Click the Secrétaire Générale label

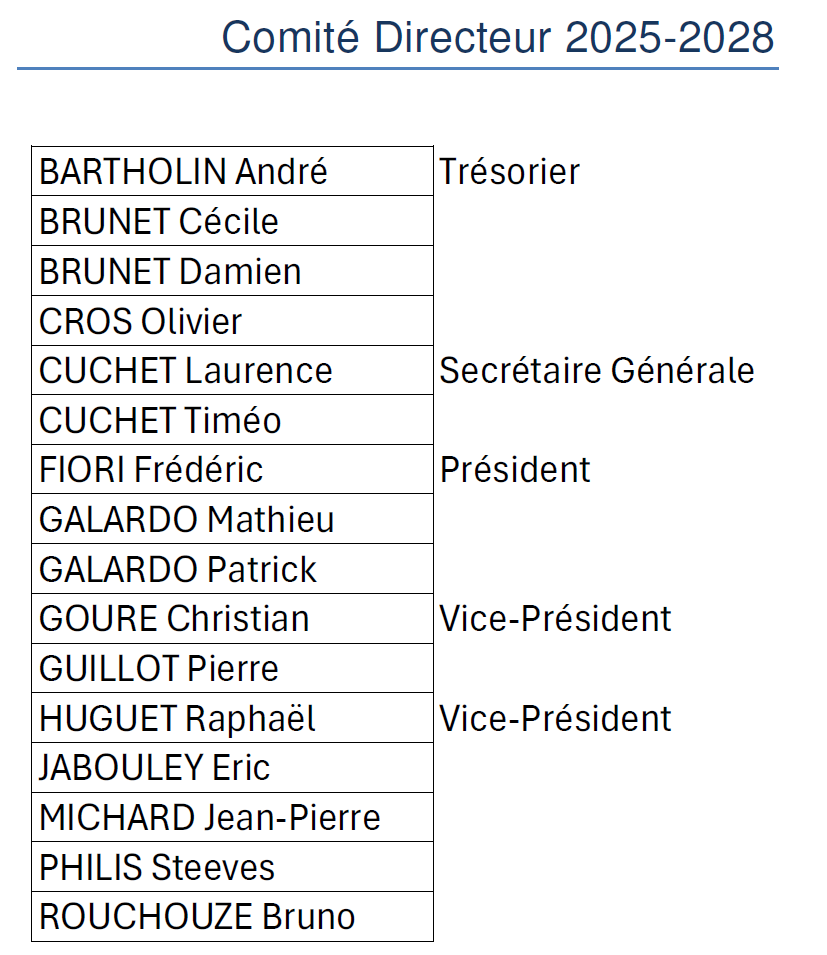[597, 370]
